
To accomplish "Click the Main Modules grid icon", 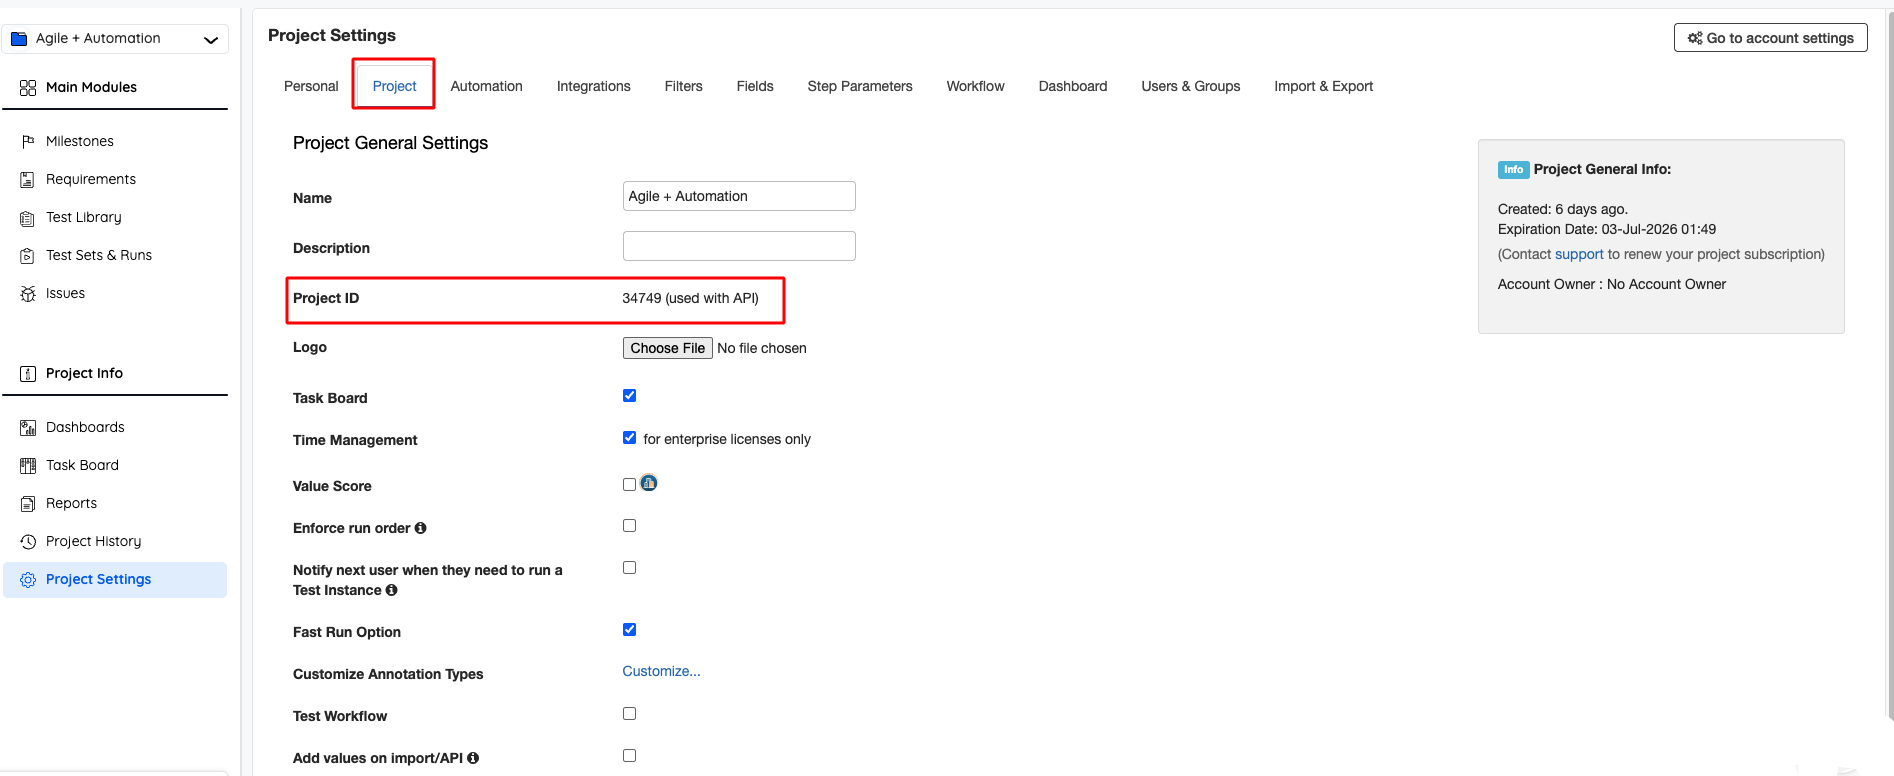I will (28, 88).
